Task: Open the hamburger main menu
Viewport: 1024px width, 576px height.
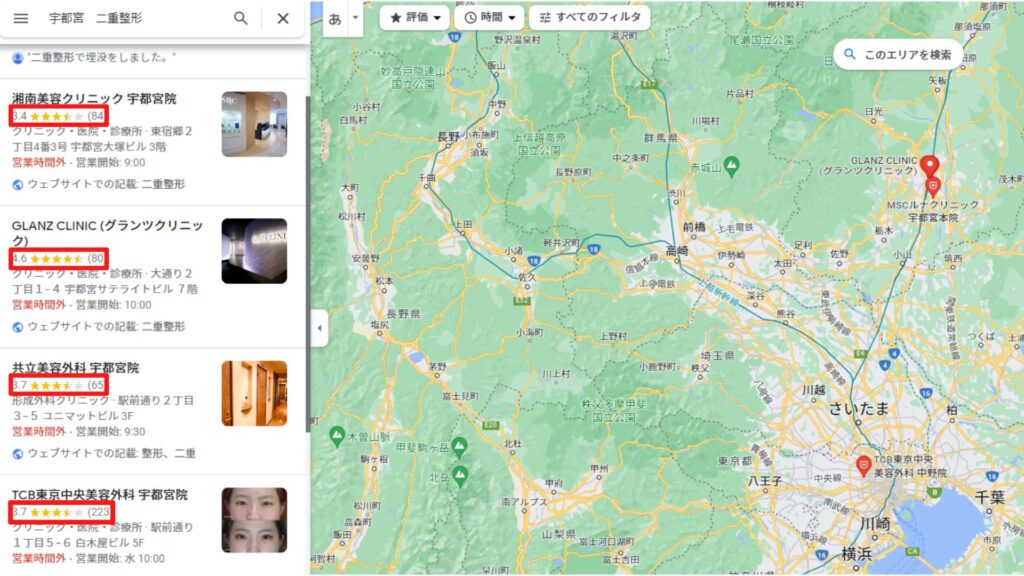Action: [21, 18]
